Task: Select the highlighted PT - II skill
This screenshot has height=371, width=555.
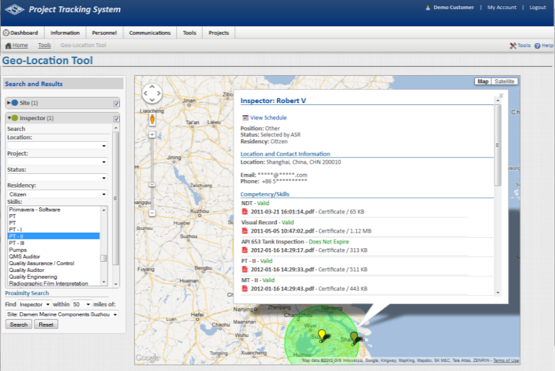Action: click(54, 236)
